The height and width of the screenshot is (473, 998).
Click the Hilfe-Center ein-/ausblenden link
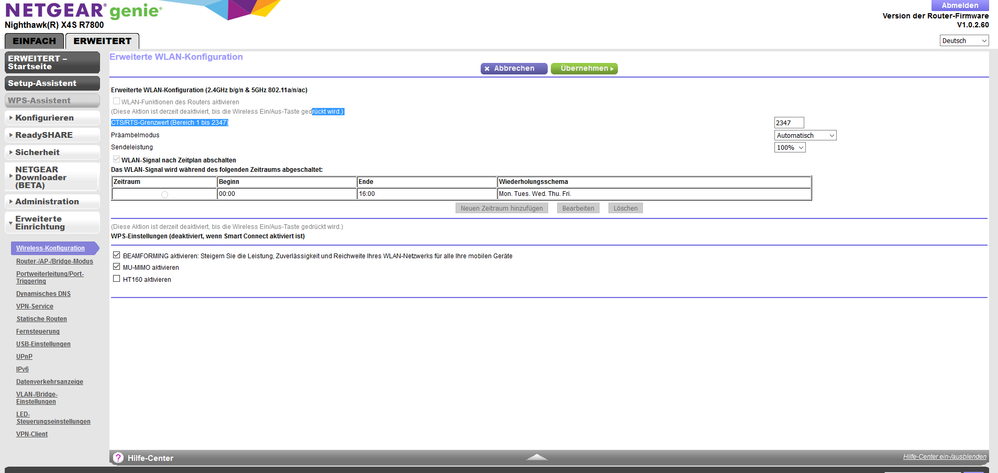944,457
